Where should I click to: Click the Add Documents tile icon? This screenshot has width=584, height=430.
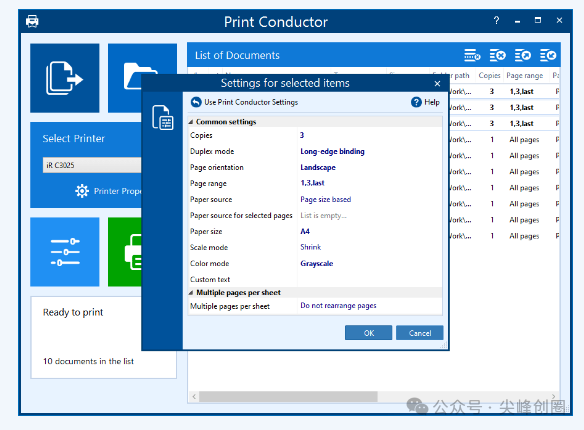coord(64,78)
